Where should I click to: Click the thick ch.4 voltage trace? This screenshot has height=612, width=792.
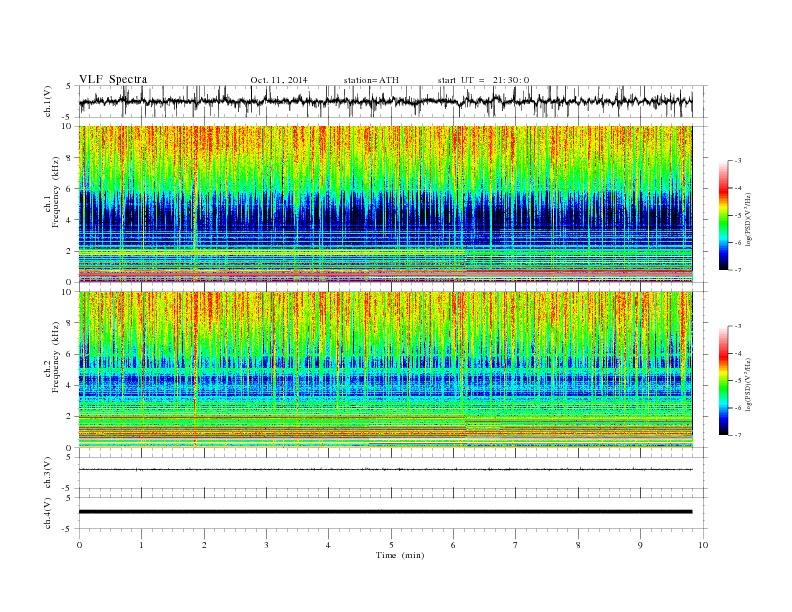[x=385, y=512]
